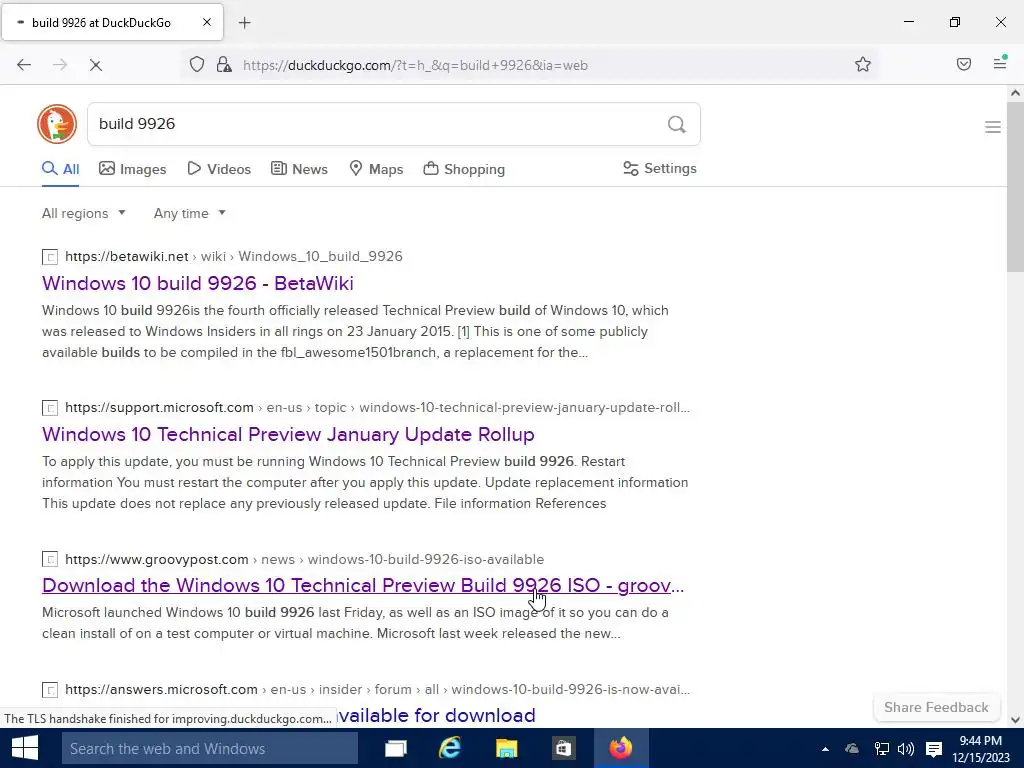Open the network tray icon
Viewport: 1024px width, 768px height.
pyautogui.click(x=882, y=749)
